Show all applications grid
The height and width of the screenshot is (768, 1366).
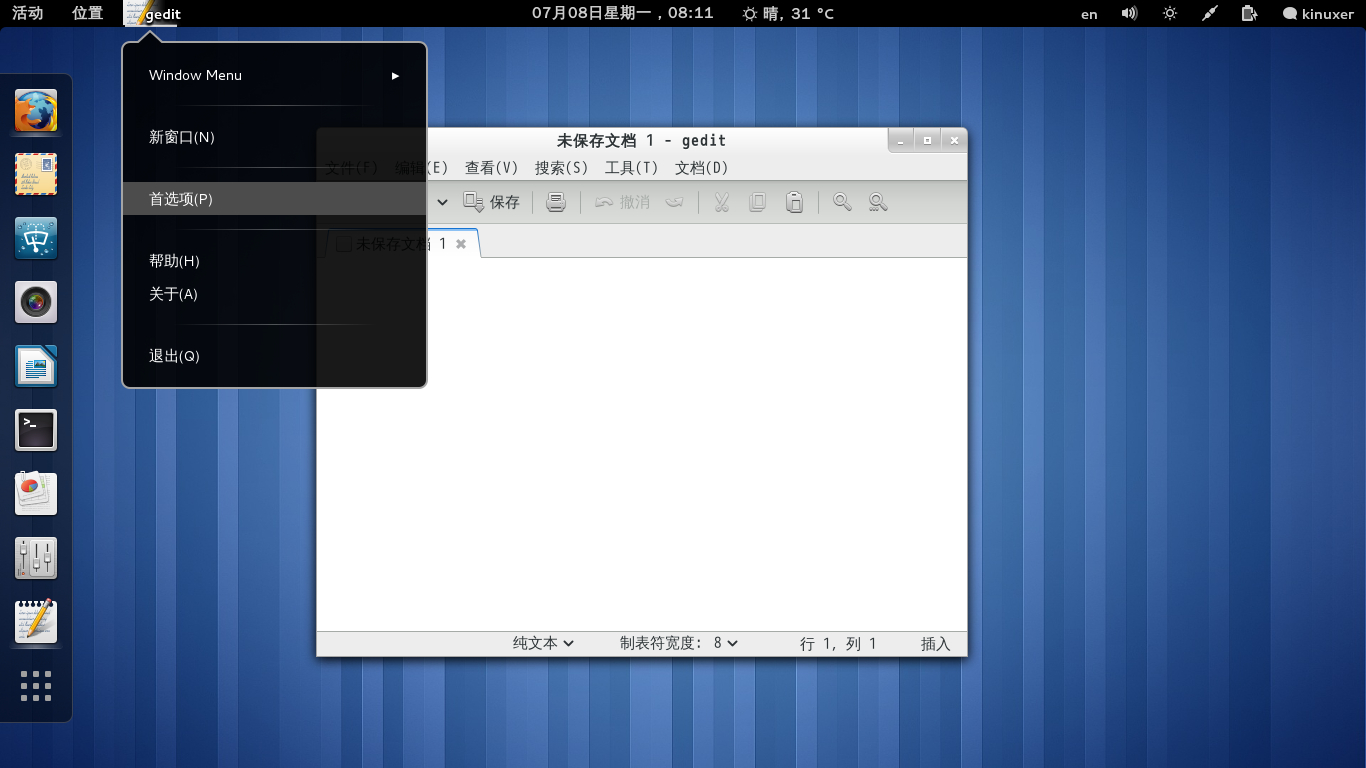[x=36, y=686]
